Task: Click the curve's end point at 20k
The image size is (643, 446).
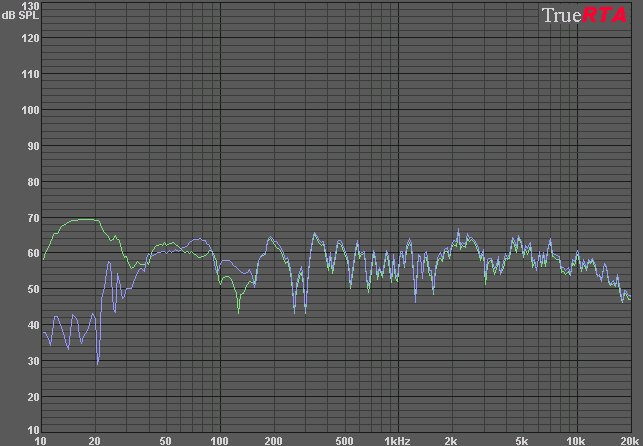Action: click(x=629, y=299)
